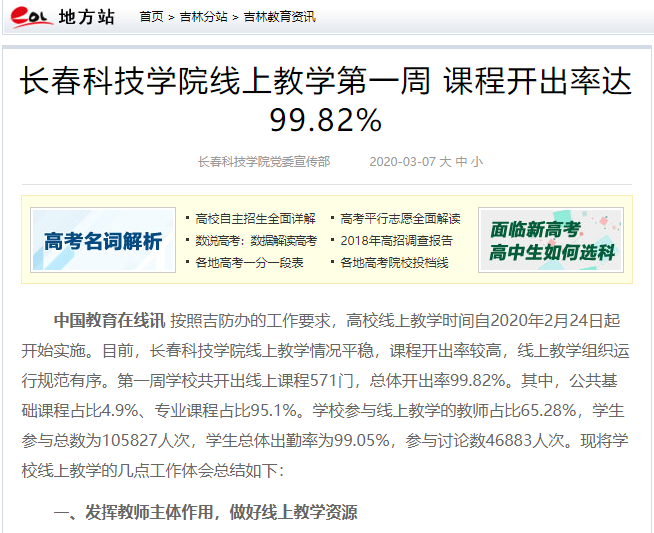Open the 地方站 site title
Screen dimensions: 654x533
pos(87,17)
